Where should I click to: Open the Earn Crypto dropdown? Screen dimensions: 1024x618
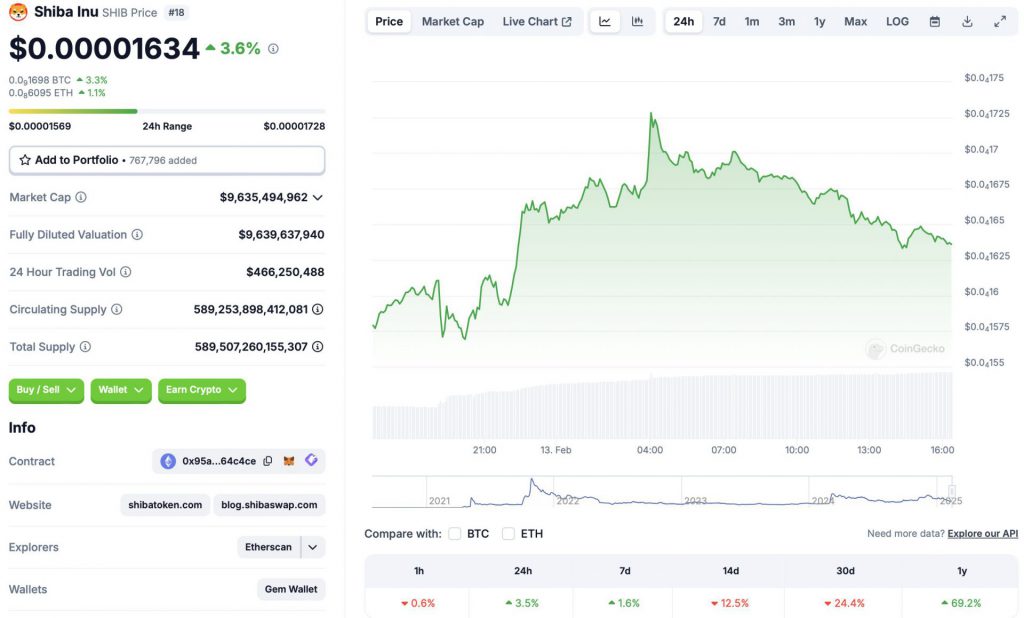coord(202,390)
